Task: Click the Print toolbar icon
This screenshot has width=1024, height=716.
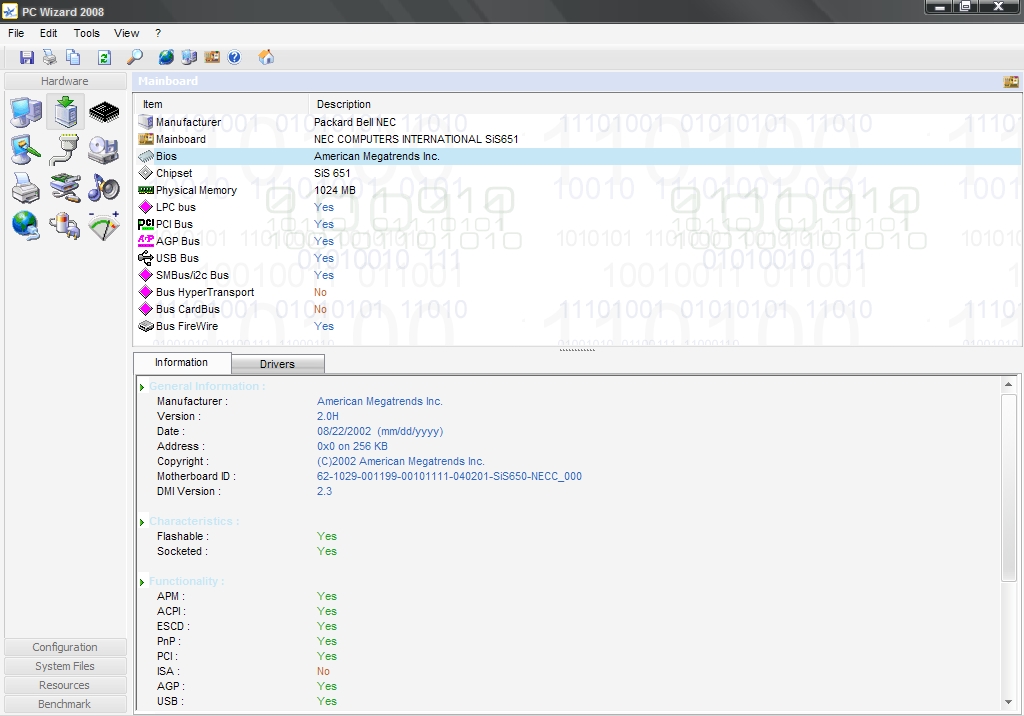Action: tap(50, 57)
